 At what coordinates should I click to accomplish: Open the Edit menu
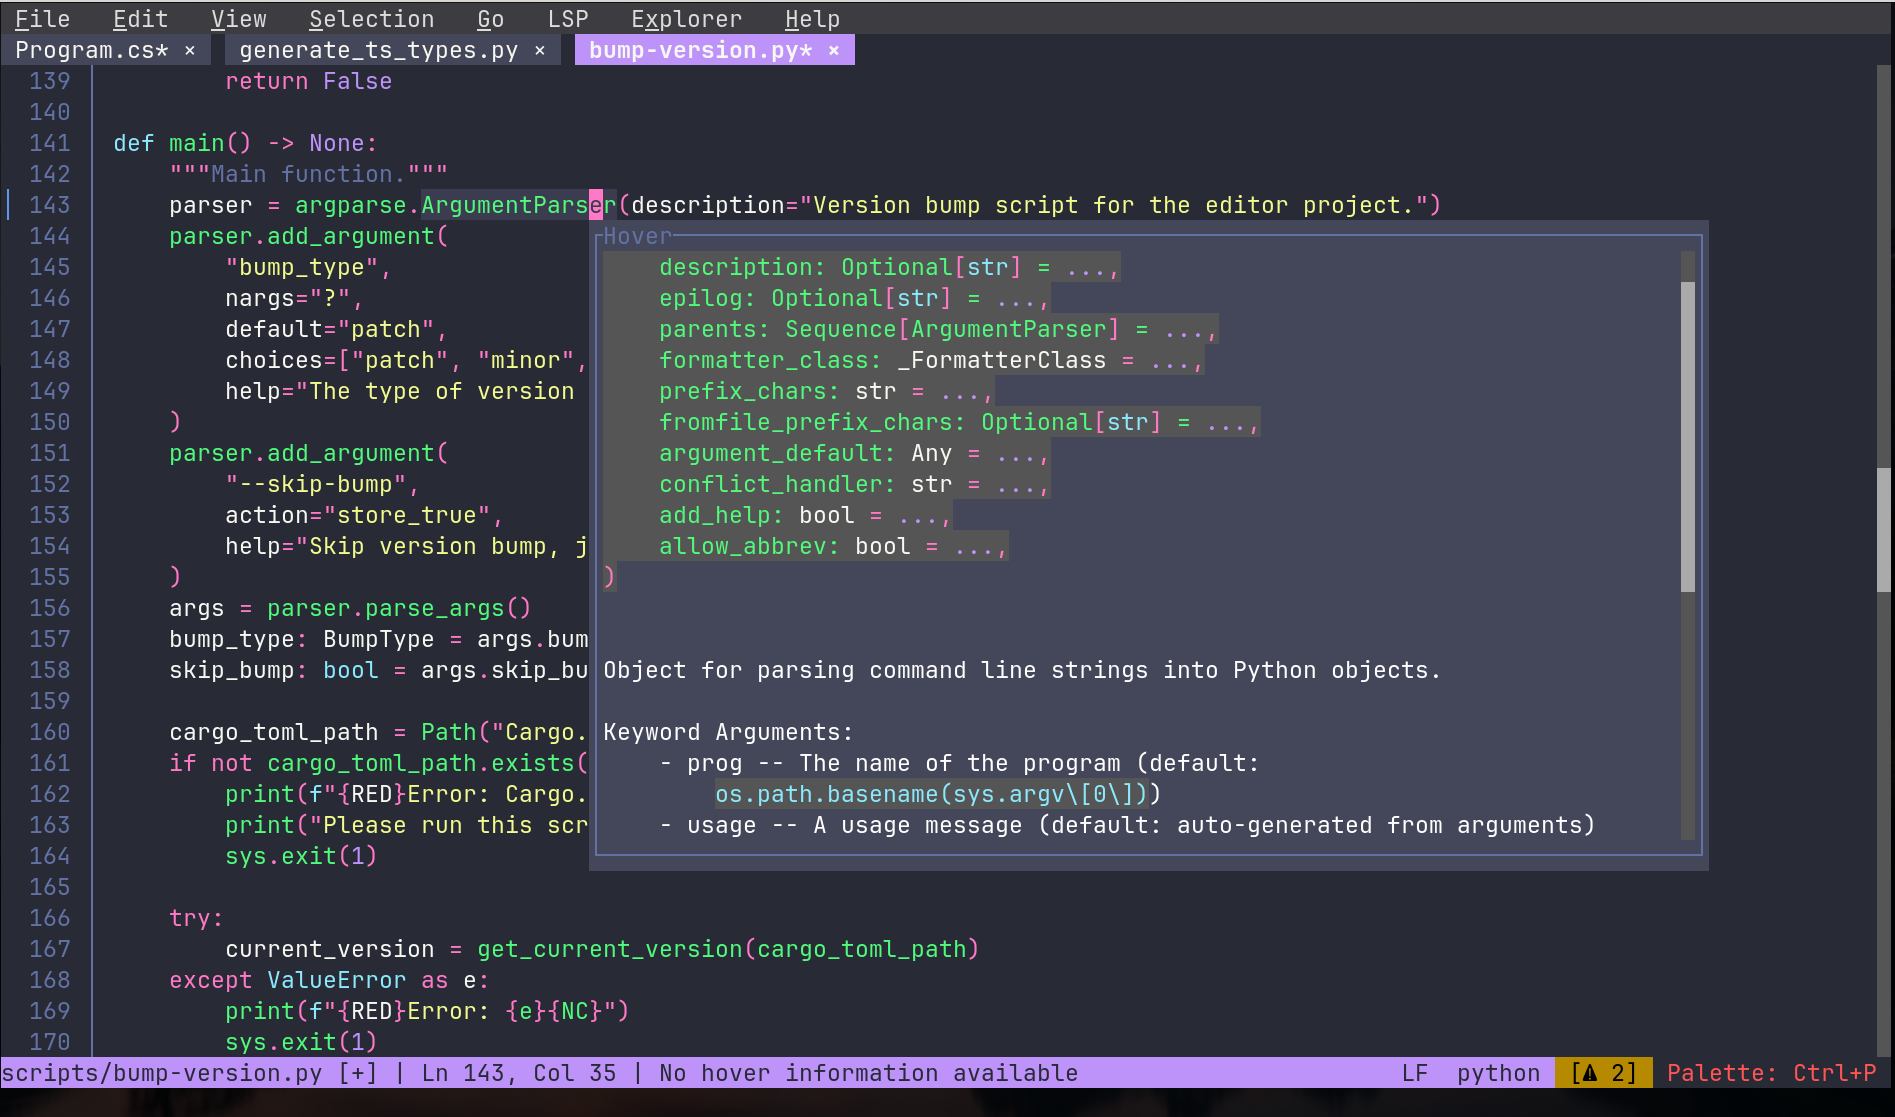(140, 19)
